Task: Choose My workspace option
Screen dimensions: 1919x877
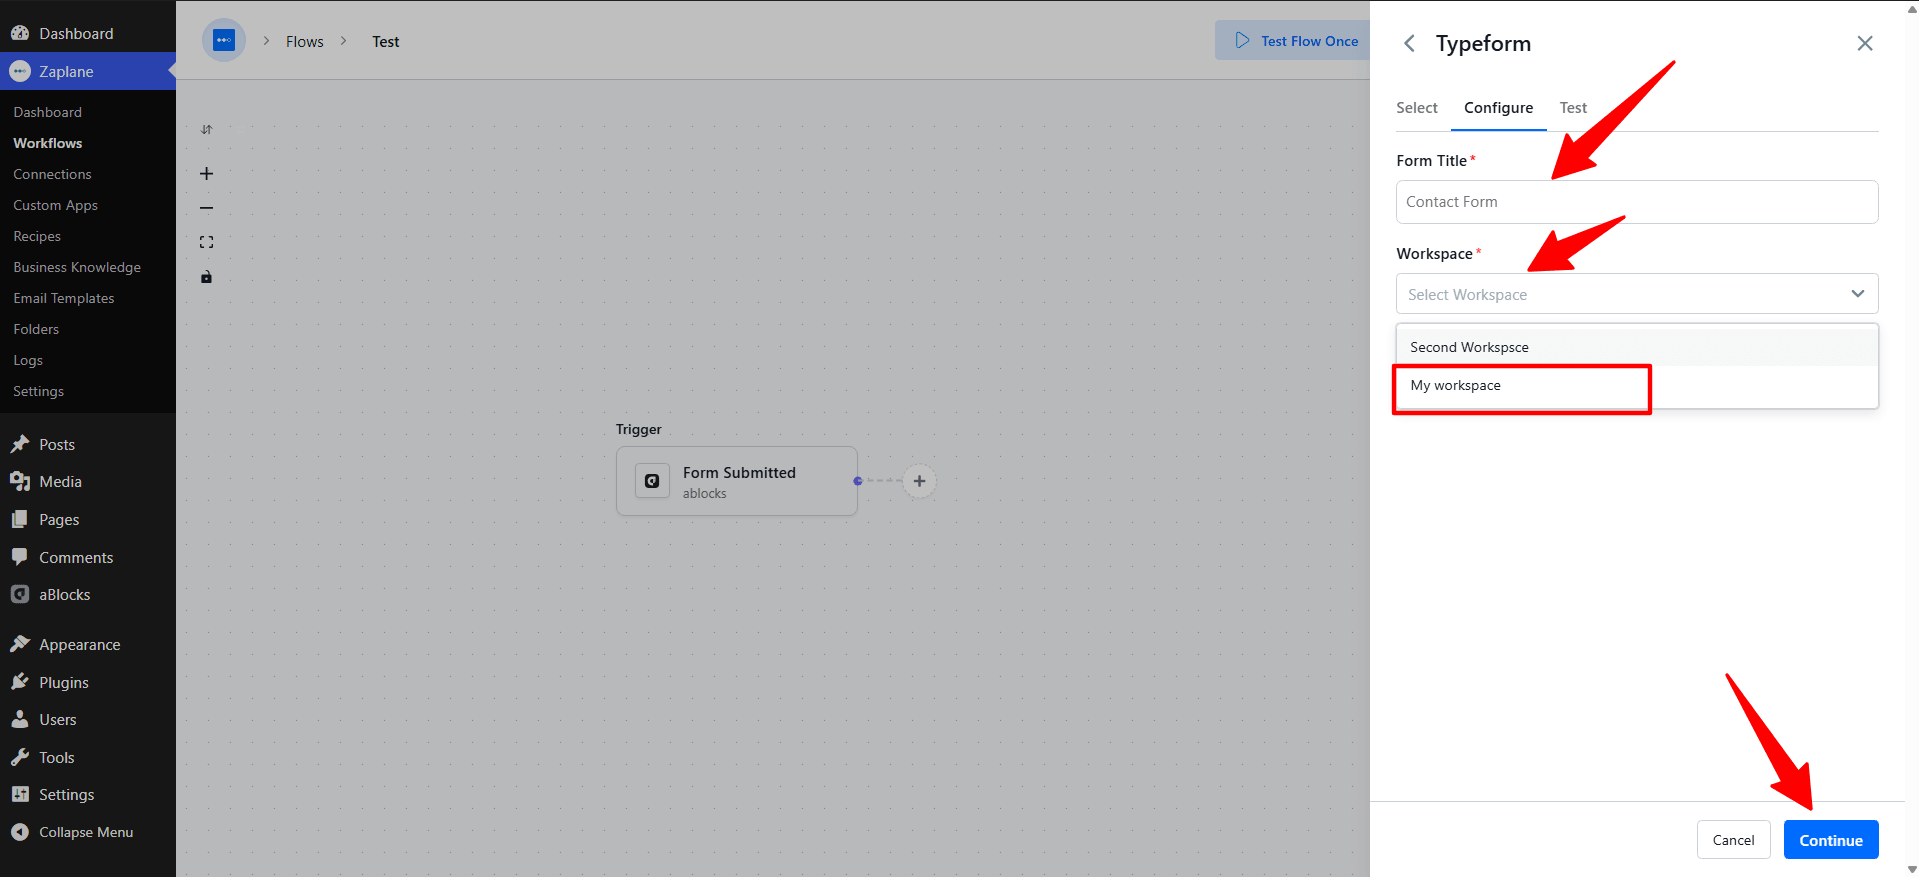Action: tap(1637, 386)
